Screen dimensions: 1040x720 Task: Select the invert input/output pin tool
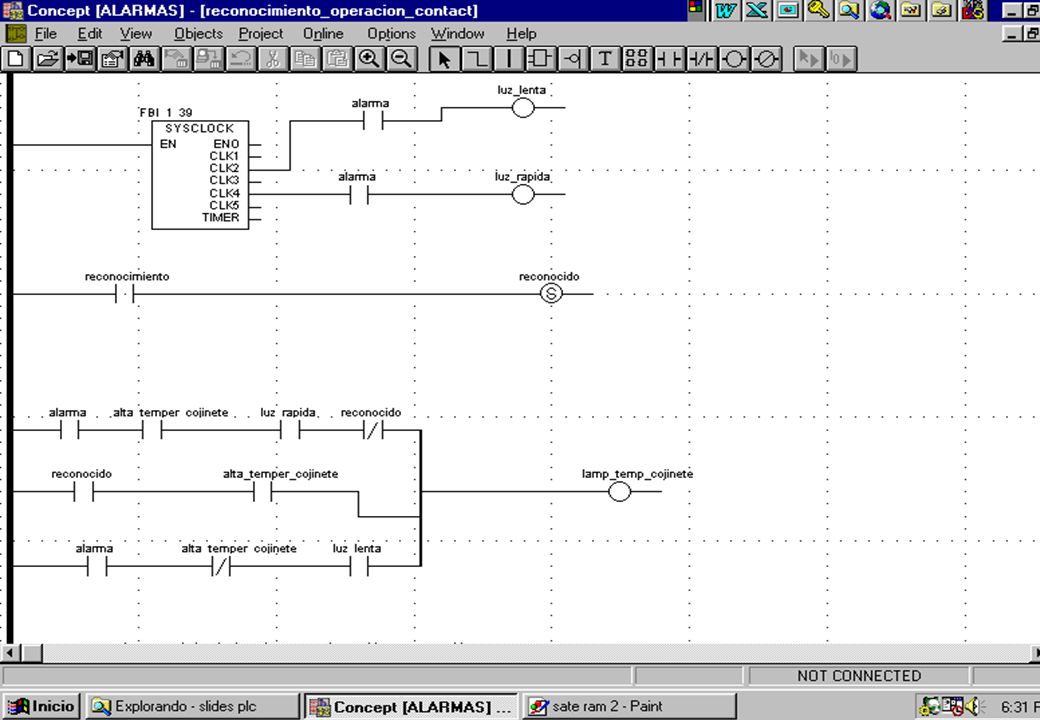click(x=572, y=59)
